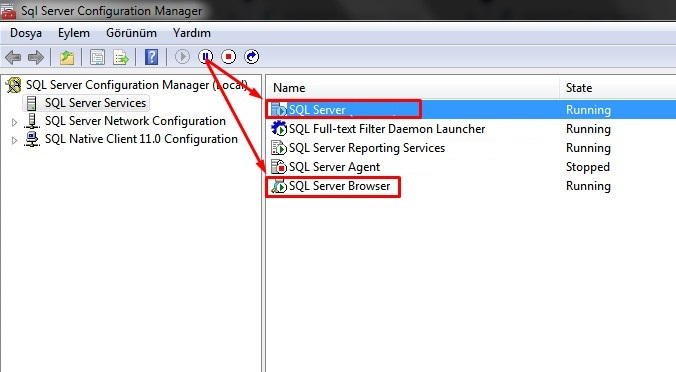Select SQL Server Network Configuration label
676x372 pixels.
coord(135,121)
